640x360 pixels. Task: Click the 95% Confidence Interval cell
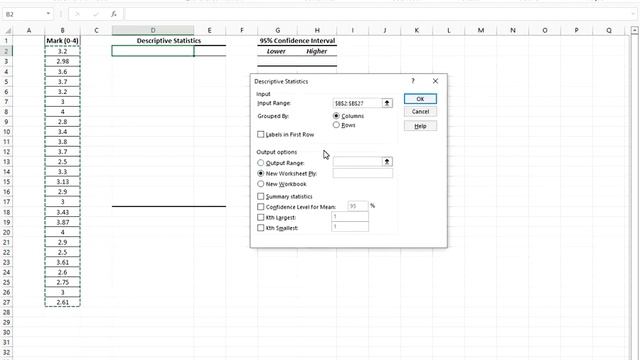point(297,41)
